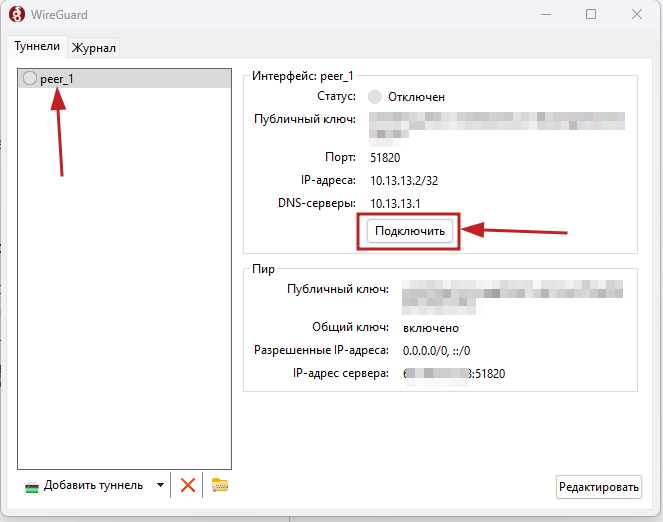Click DNS server value 10.13.13.1
The image size is (663, 522).
pyautogui.click(x=395, y=204)
